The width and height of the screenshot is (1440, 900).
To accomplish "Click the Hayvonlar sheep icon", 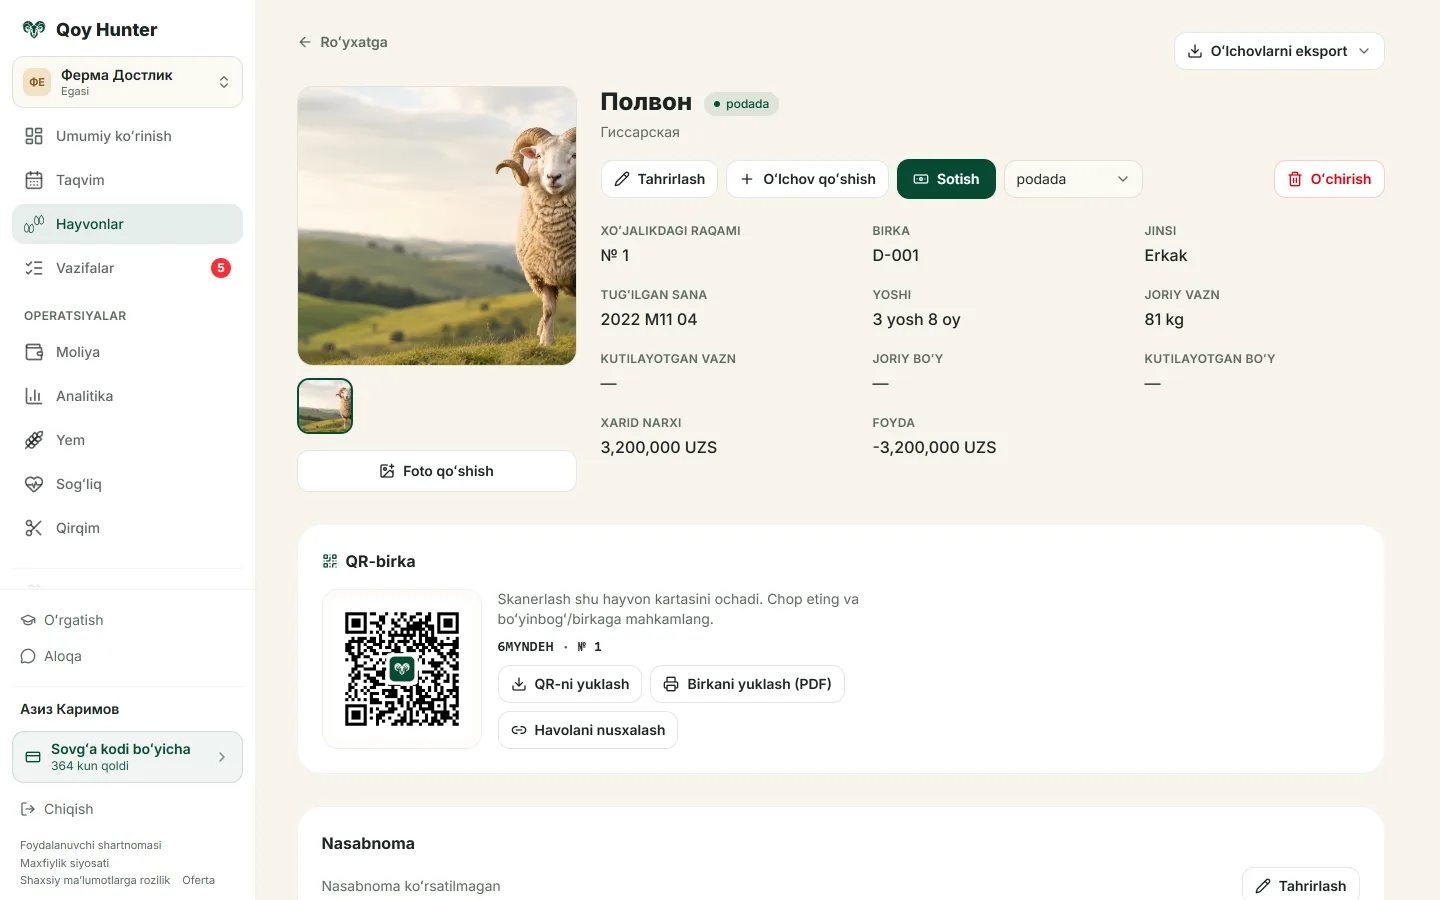I will click(x=34, y=224).
